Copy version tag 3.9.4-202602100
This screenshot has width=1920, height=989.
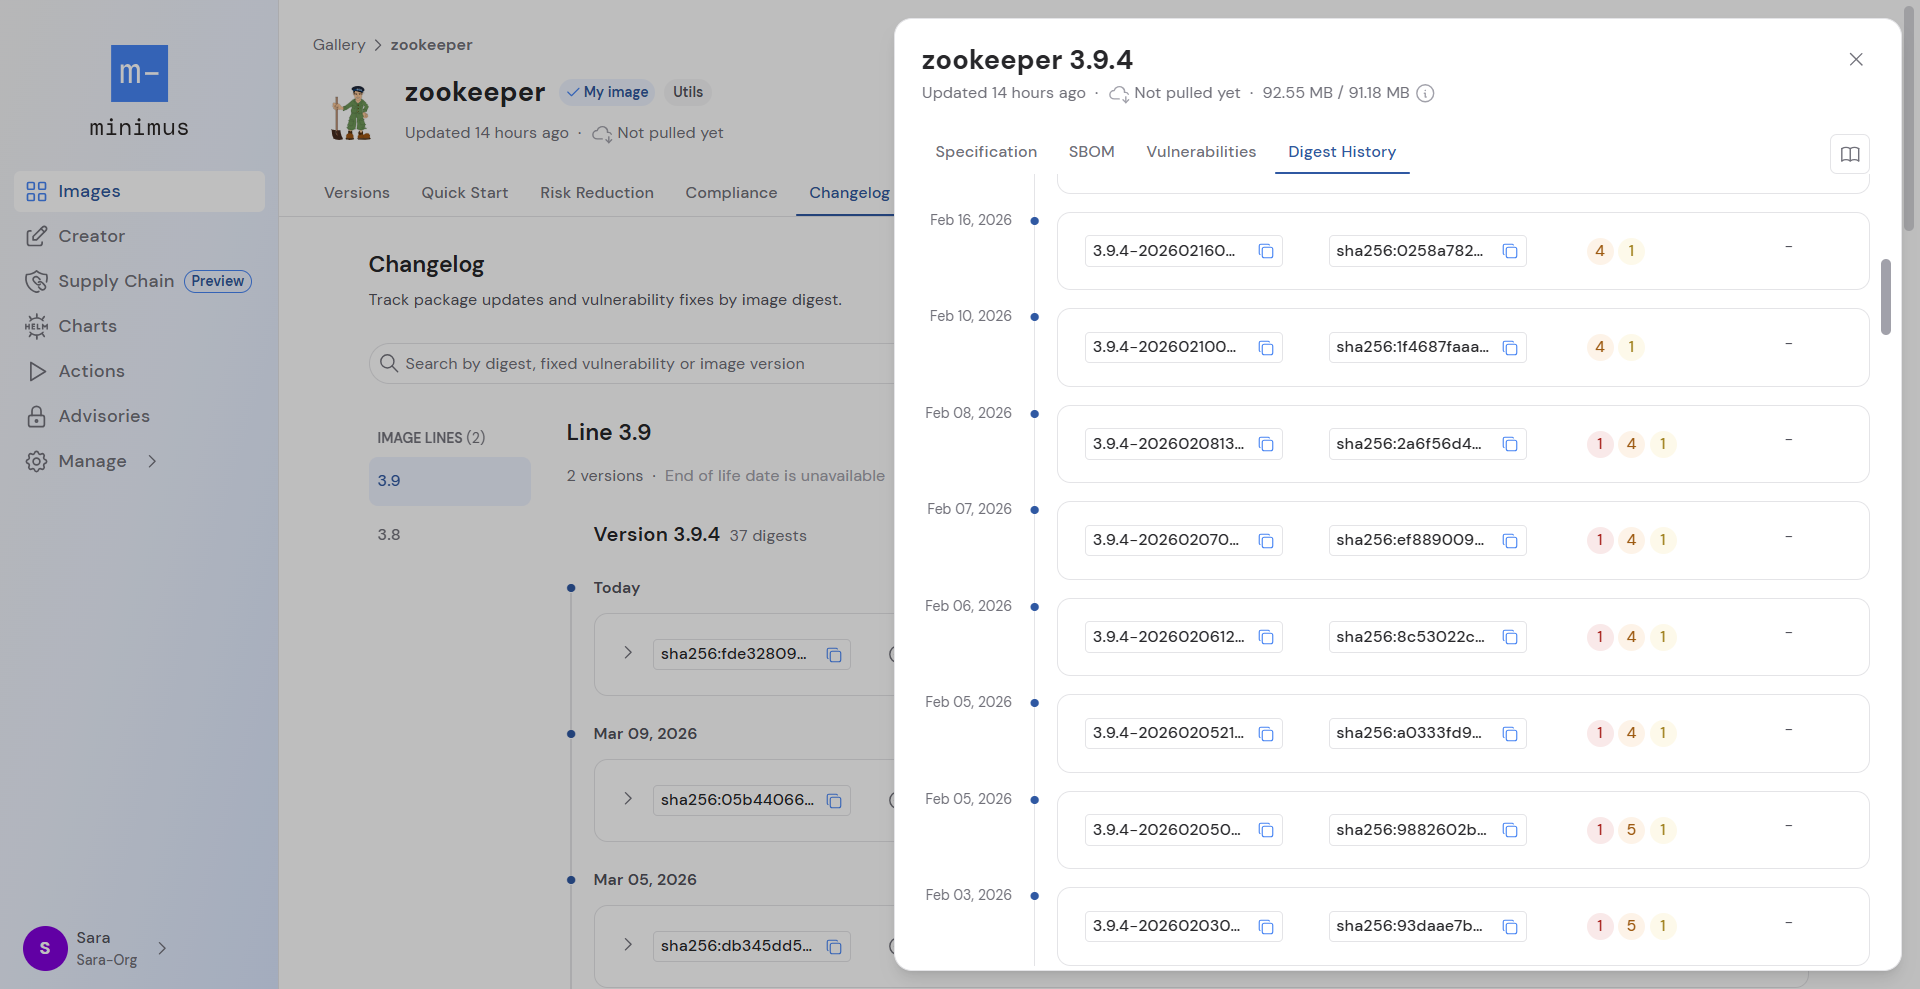[x=1266, y=348]
